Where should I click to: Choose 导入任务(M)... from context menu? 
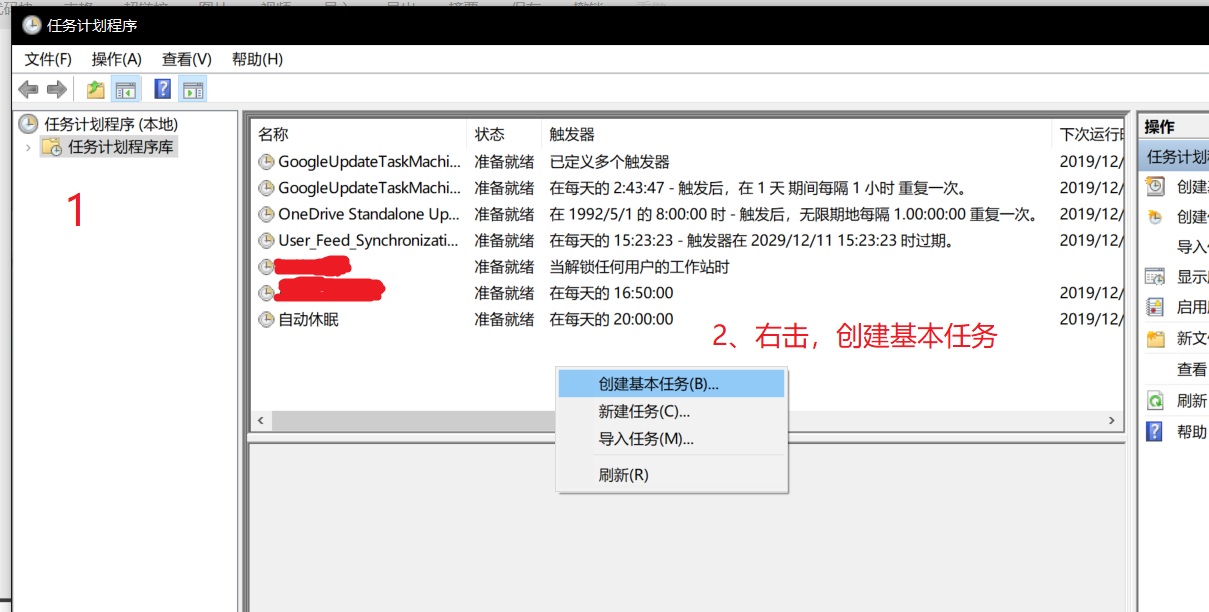(x=671, y=438)
